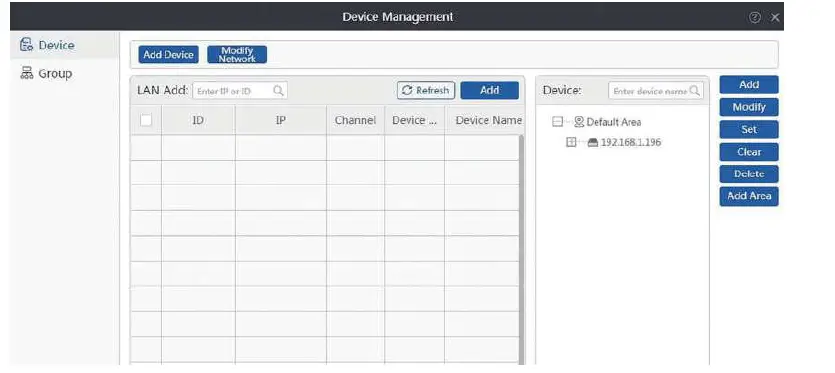Image resolution: width=835 pixels, height=373 pixels.
Task: Select the 192.168.1.196 device entry
Action: pyautogui.click(x=631, y=143)
